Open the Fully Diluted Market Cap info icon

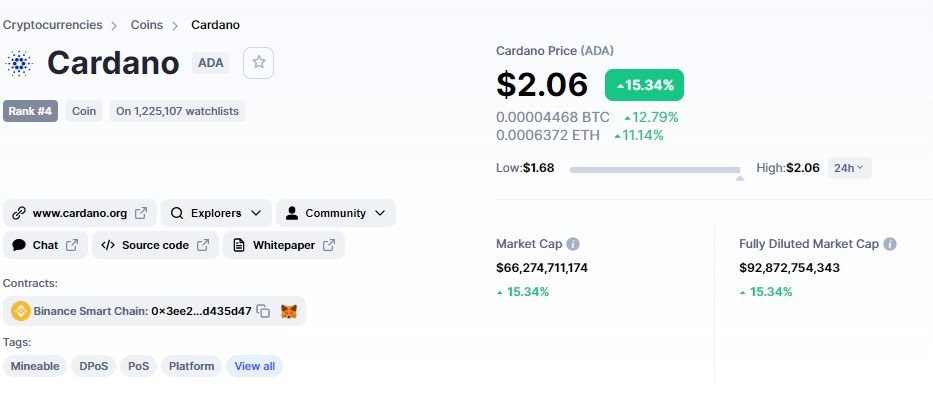tap(890, 244)
